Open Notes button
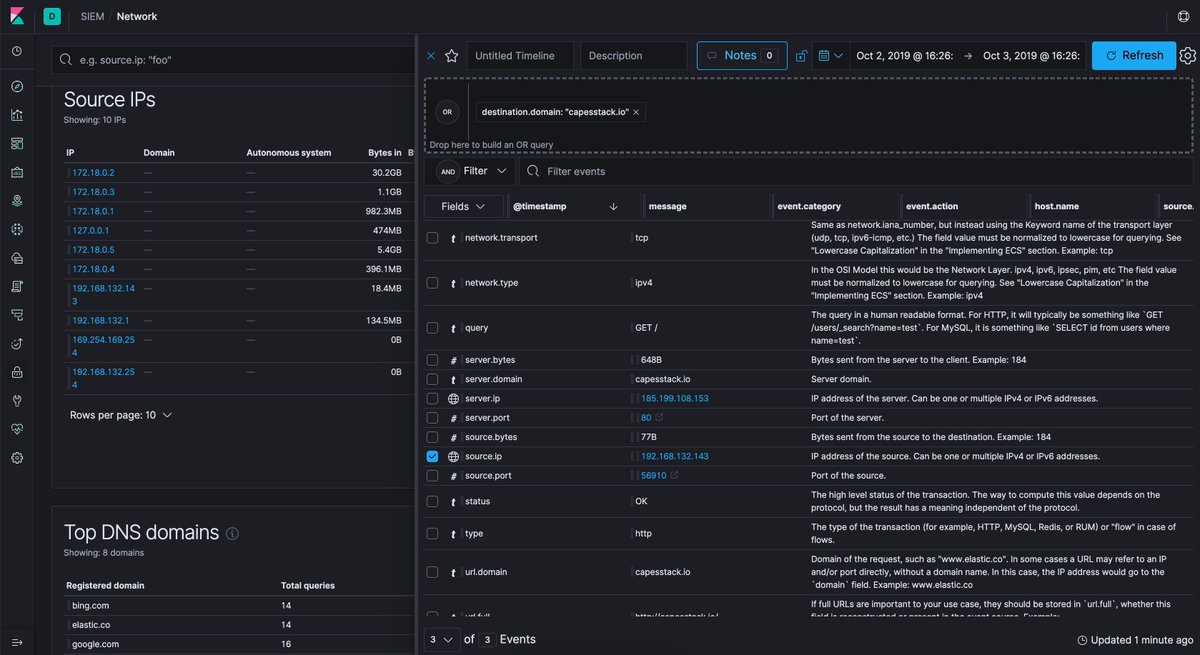 742,56
